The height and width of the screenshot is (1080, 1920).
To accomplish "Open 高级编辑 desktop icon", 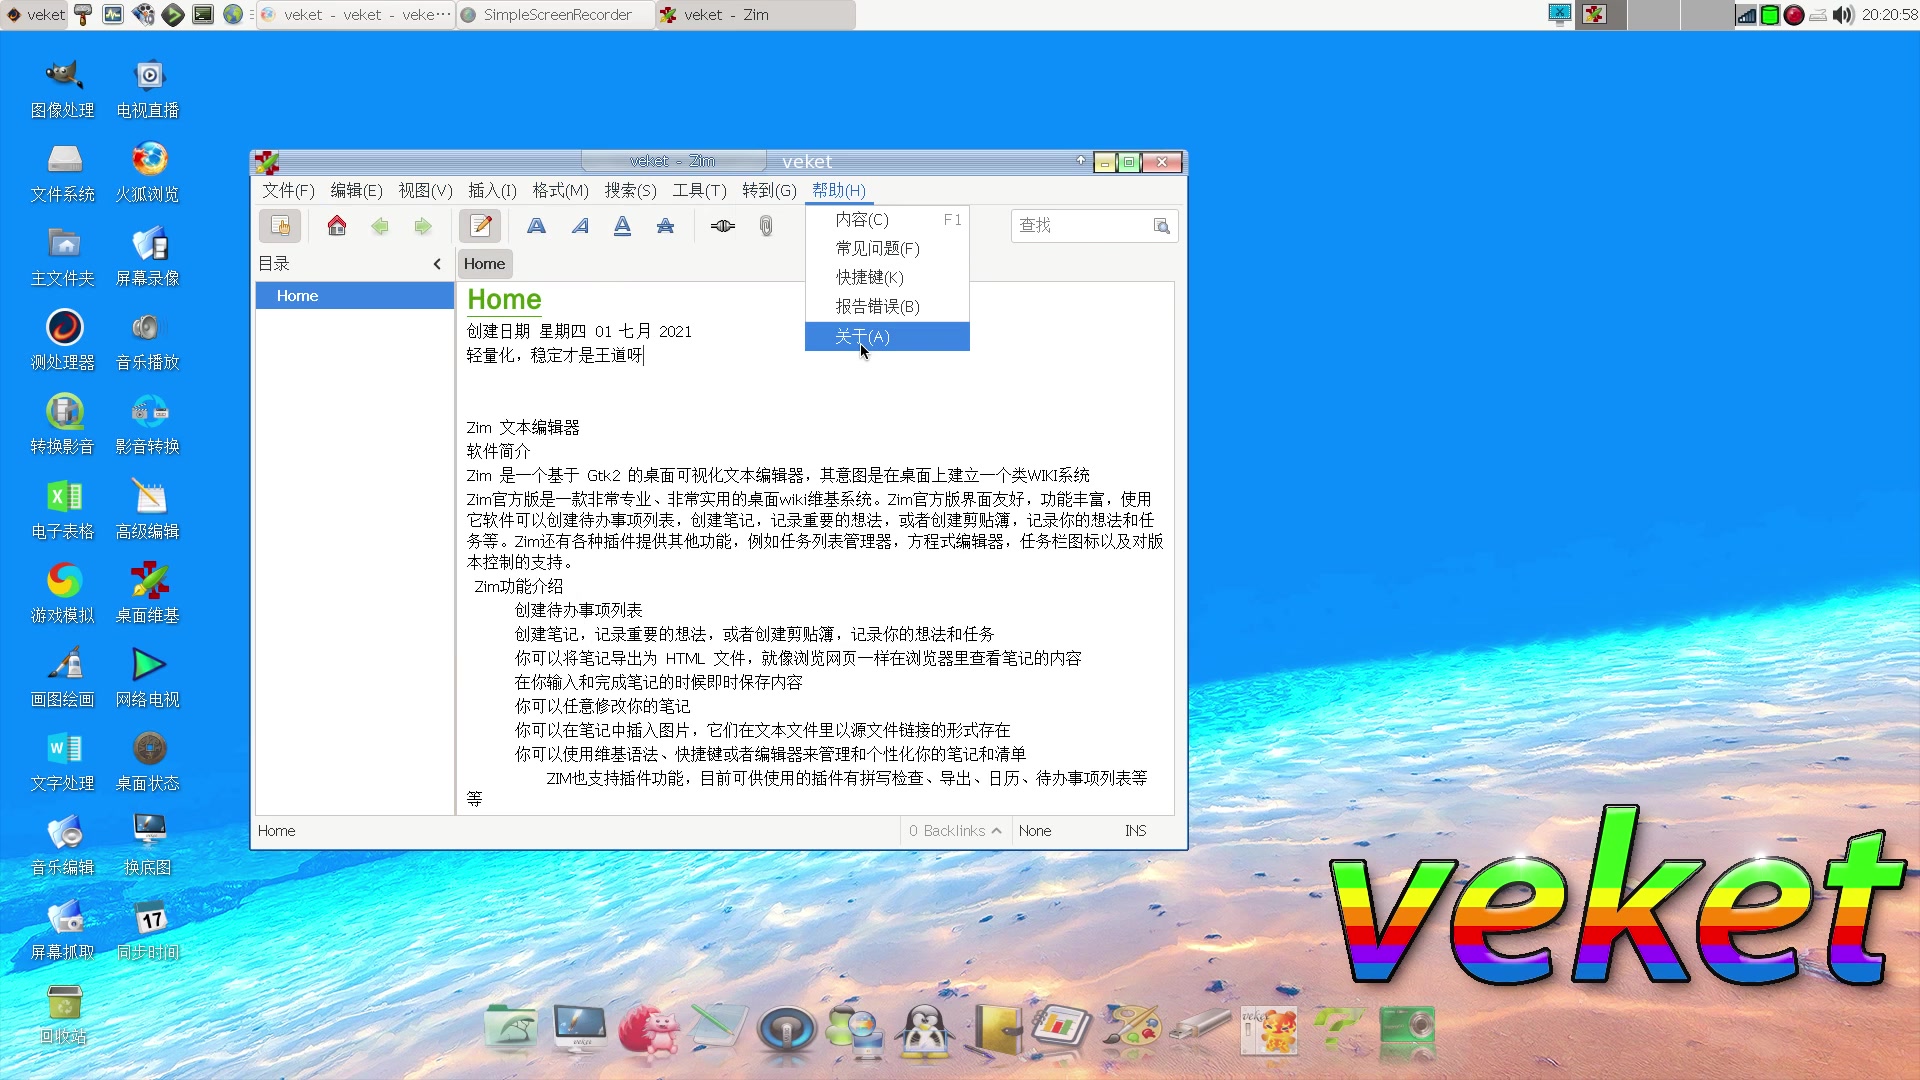I will coord(148,509).
